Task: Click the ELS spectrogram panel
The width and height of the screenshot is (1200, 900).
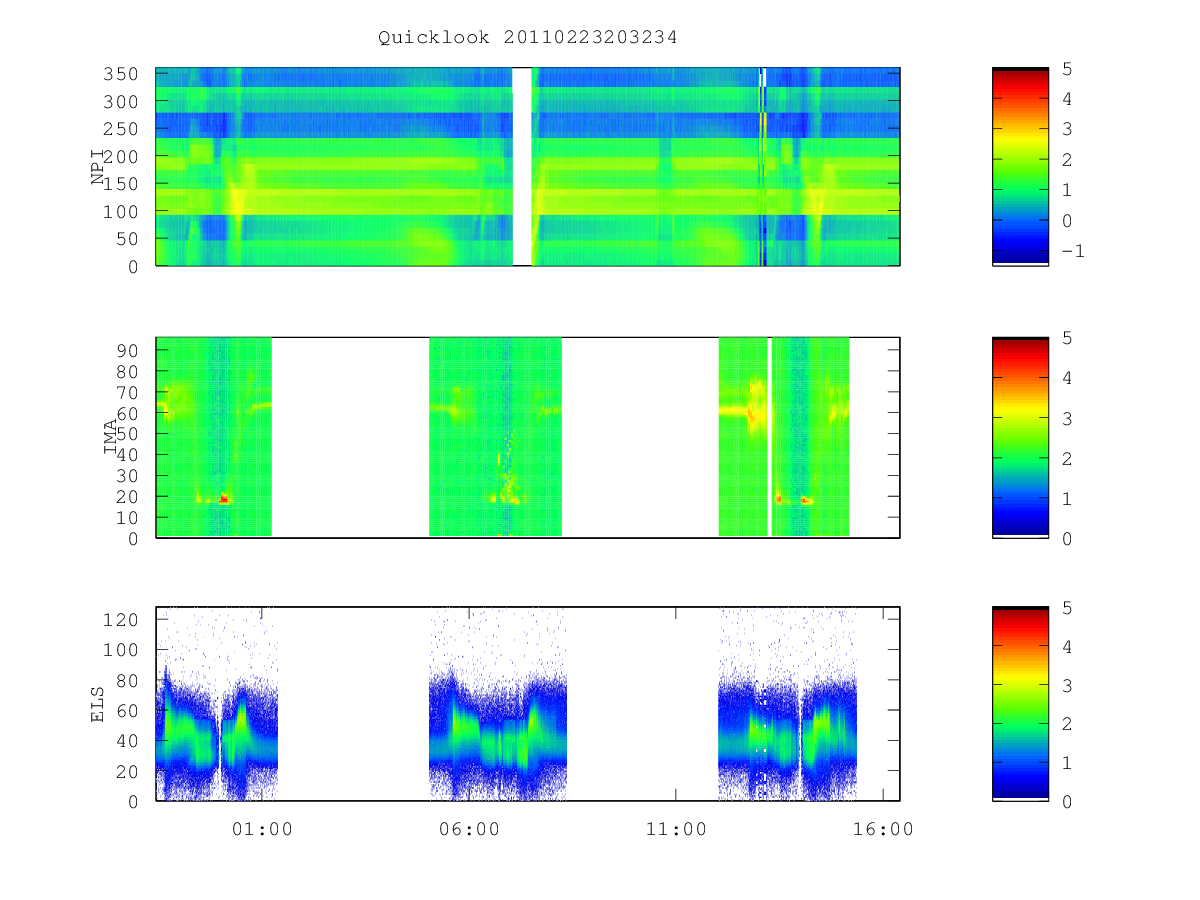Action: point(528,703)
